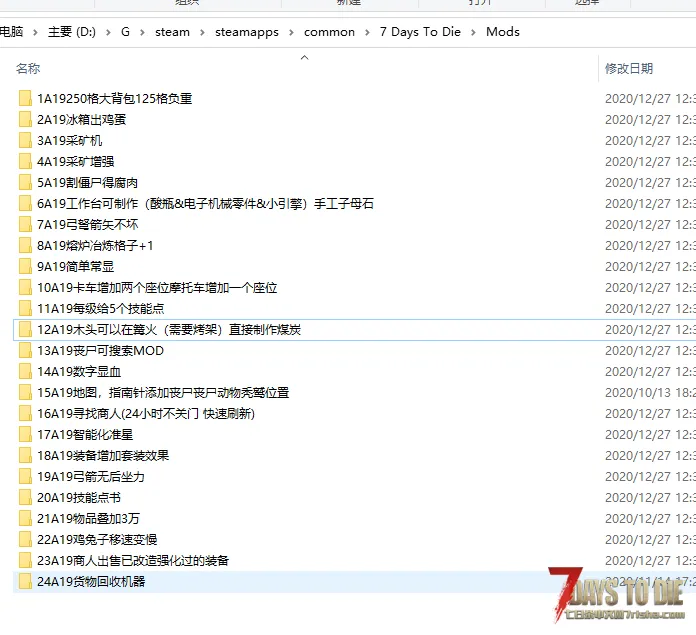The height and width of the screenshot is (635, 696).
Task: Select folder name 24A19货物回收机器
Action: coord(91,582)
